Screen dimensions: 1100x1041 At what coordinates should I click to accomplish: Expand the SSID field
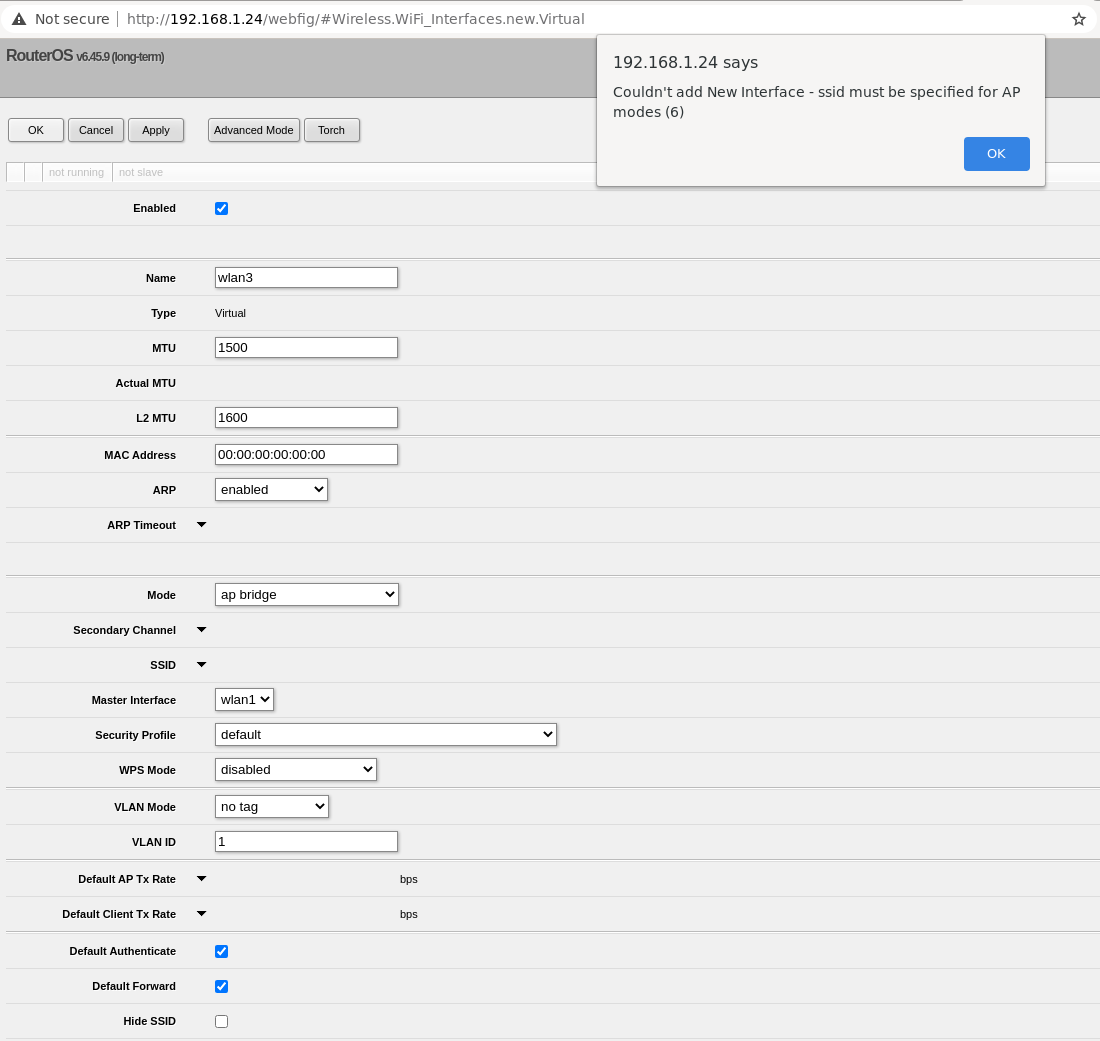click(x=200, y=664)
